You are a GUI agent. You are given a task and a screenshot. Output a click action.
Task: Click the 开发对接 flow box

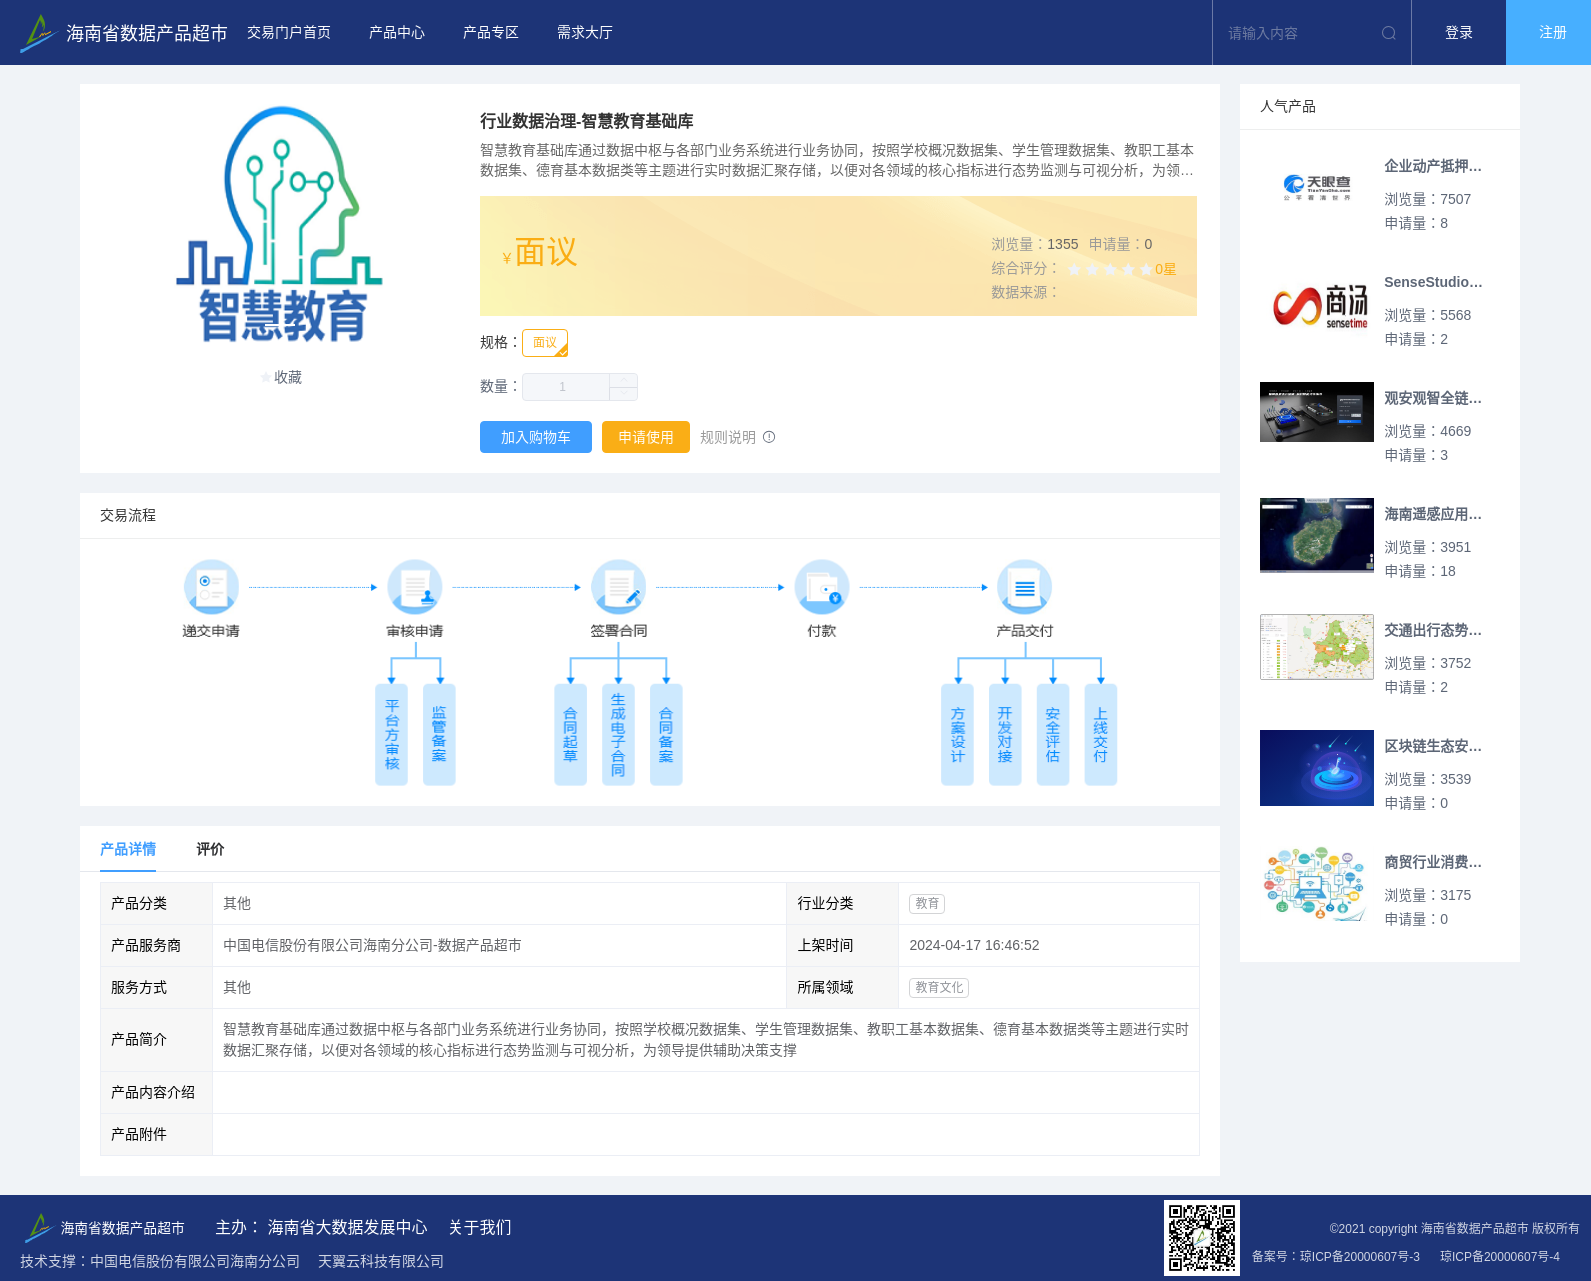click(1005, 735)
